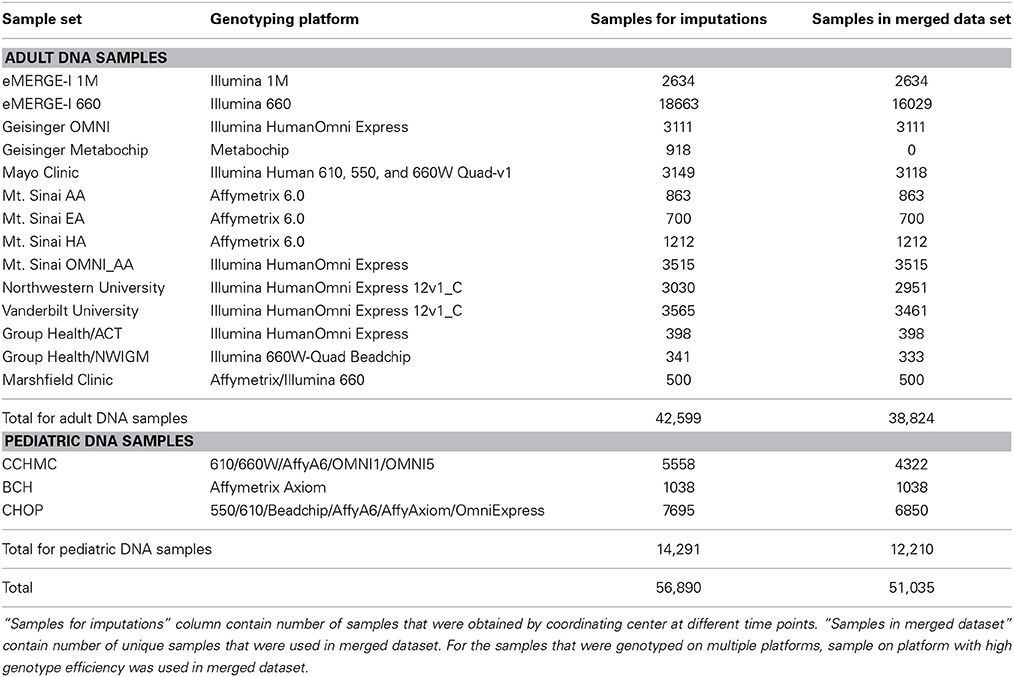Select the "Samples in merged data set" header
Image resolution: width=1014 pixels, height=677 pixels.
point(911,19)
